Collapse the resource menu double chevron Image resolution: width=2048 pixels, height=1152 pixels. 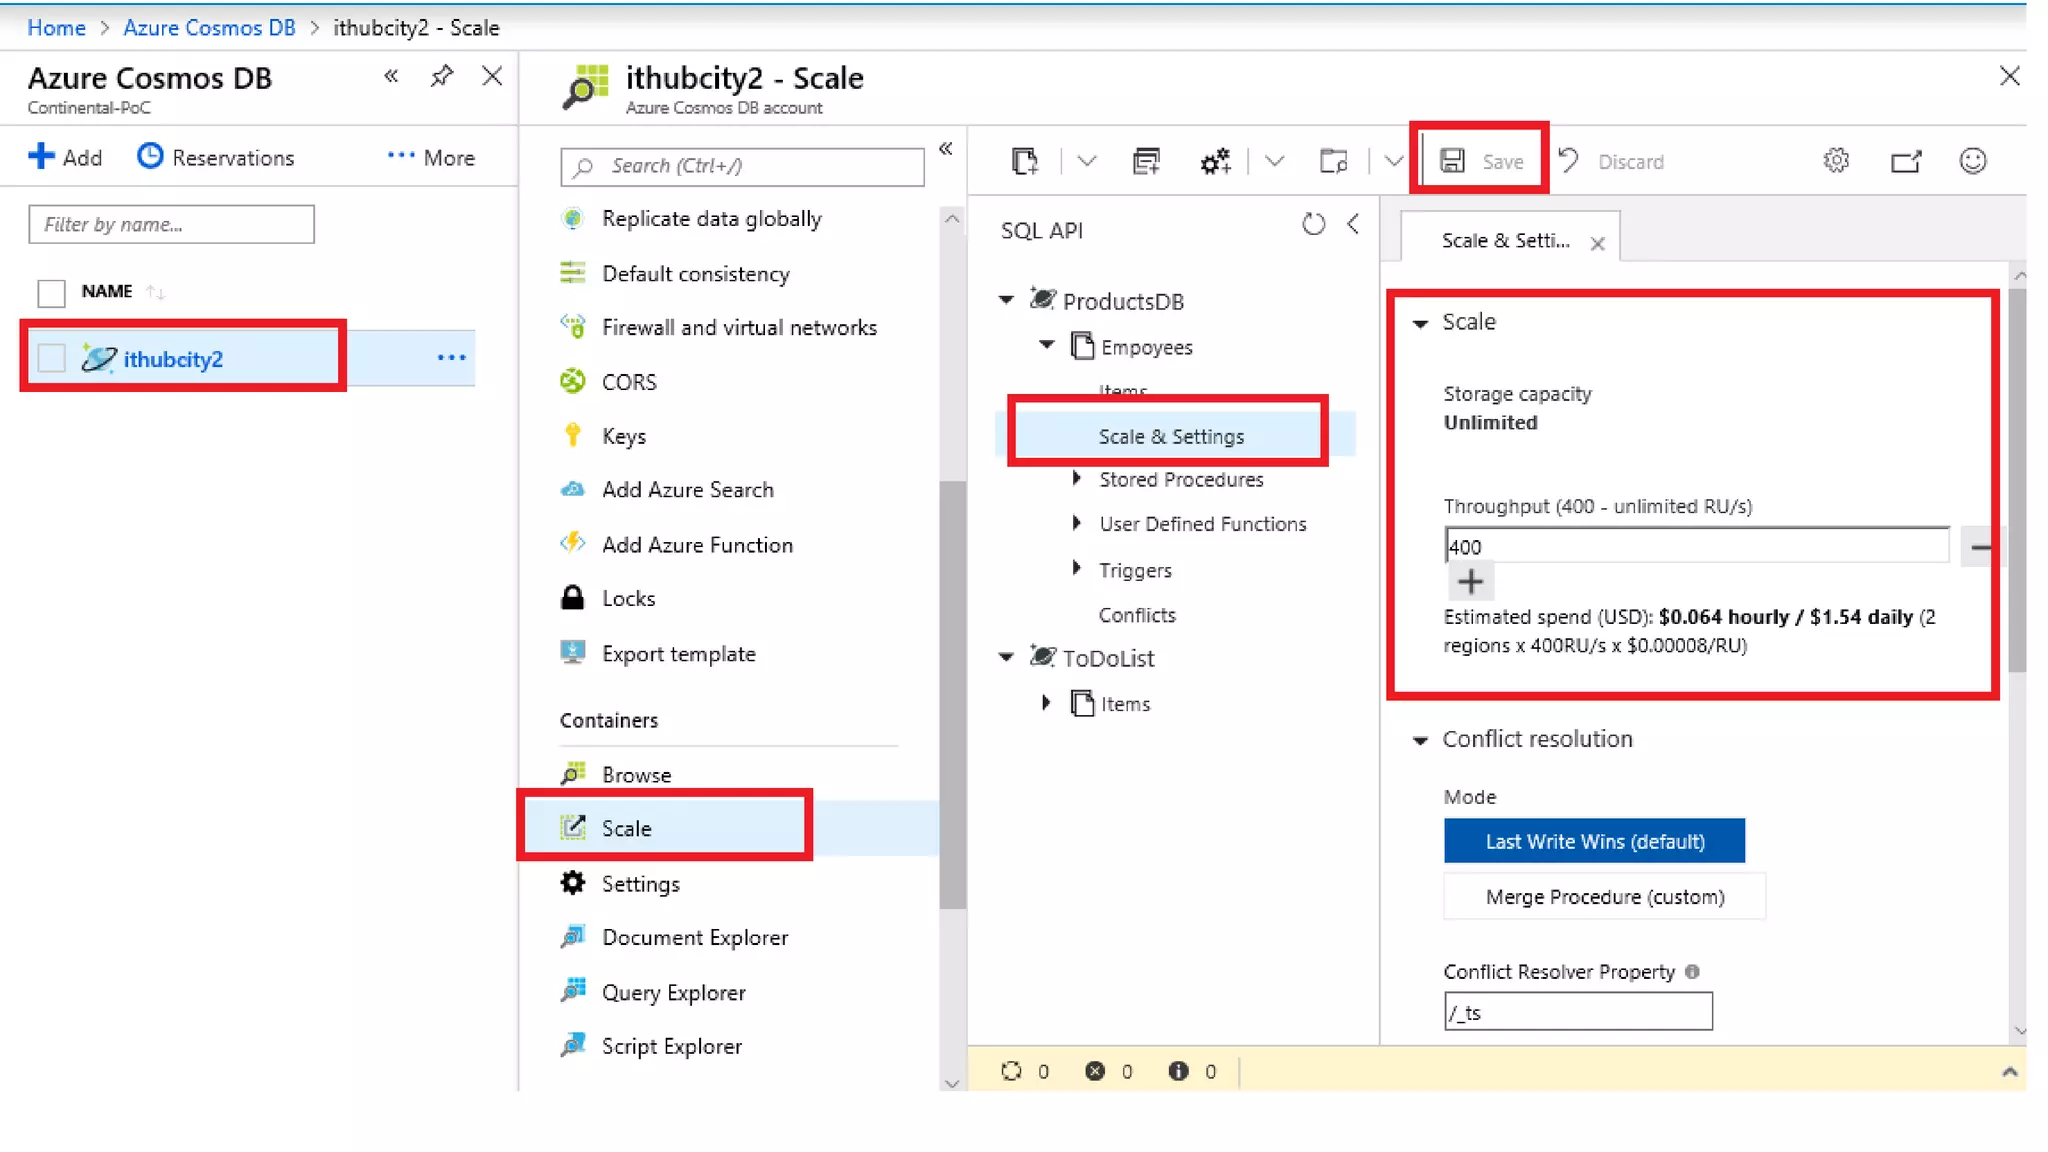945,149
